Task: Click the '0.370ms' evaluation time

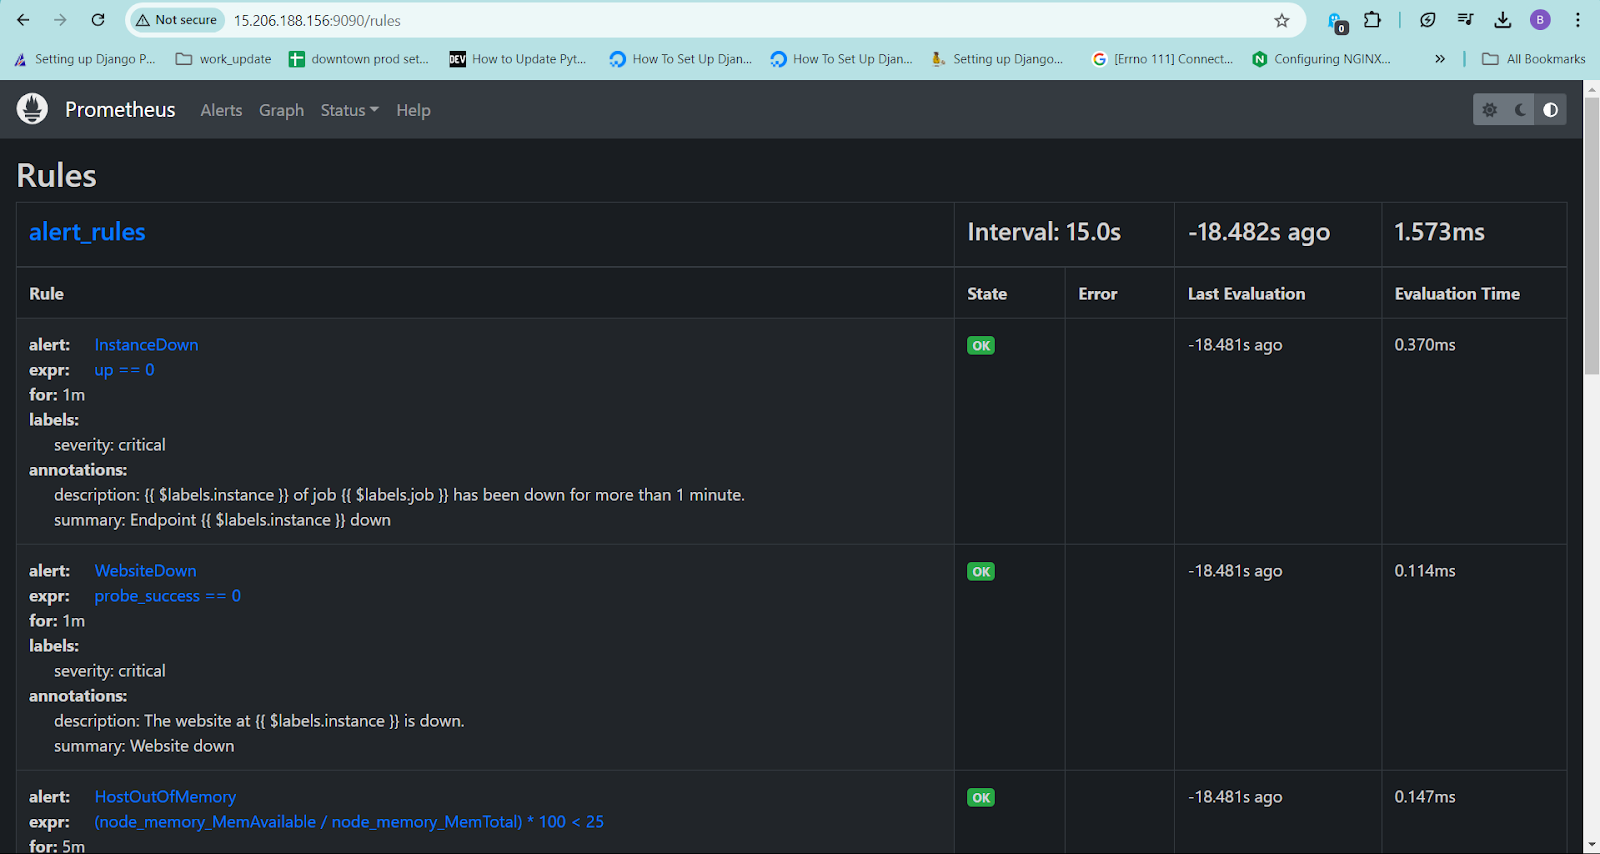Action: (x=1425, y=345)
